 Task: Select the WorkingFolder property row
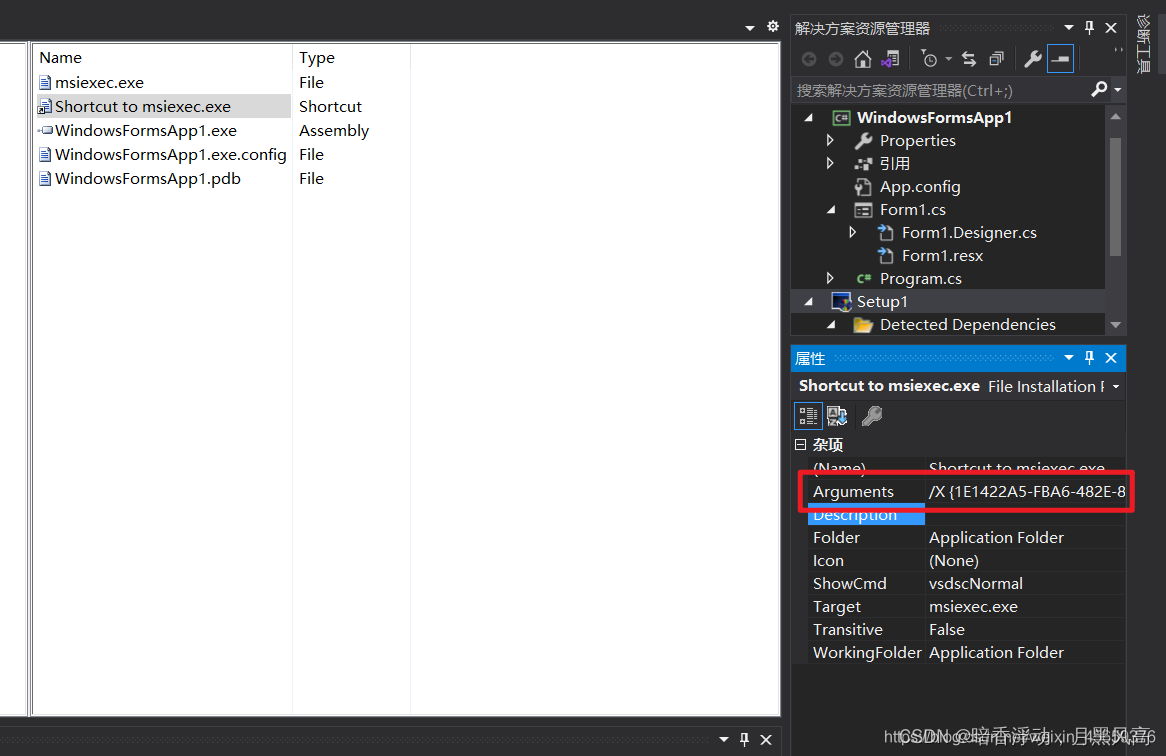[x=967, y=653]
